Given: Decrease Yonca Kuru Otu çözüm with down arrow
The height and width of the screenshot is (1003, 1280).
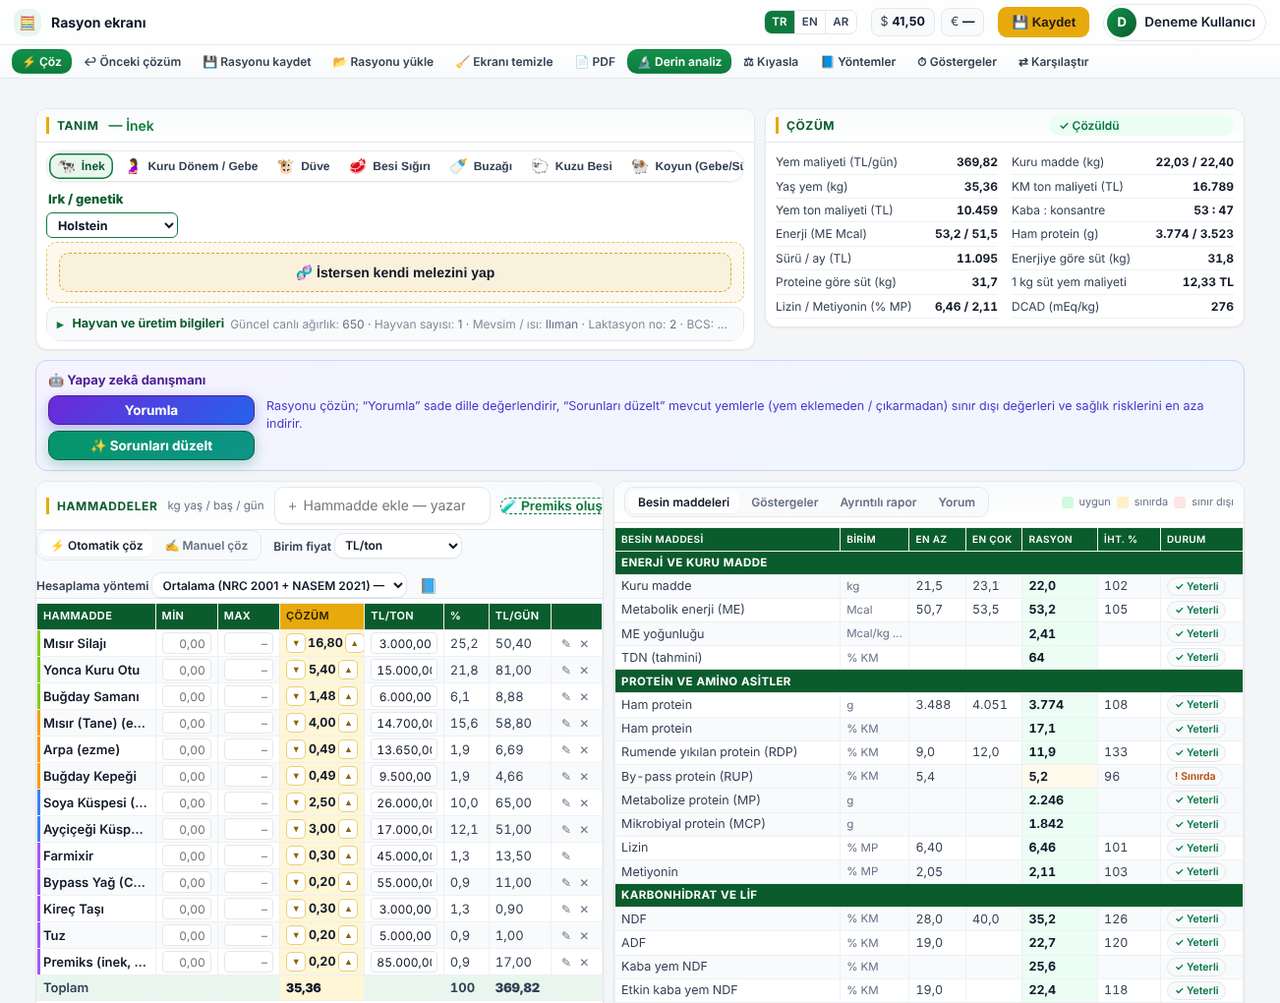Looking at the screenshot, I should [295, 670].
